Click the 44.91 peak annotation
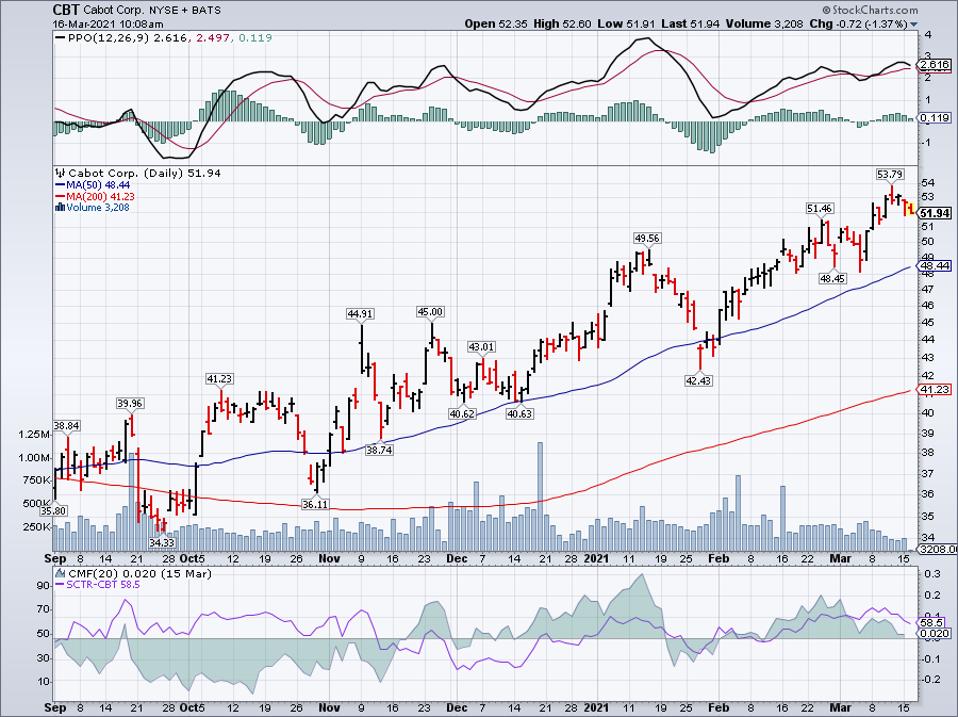The height and width of the screenshot is (717, 958). click(x=360, y=314)
